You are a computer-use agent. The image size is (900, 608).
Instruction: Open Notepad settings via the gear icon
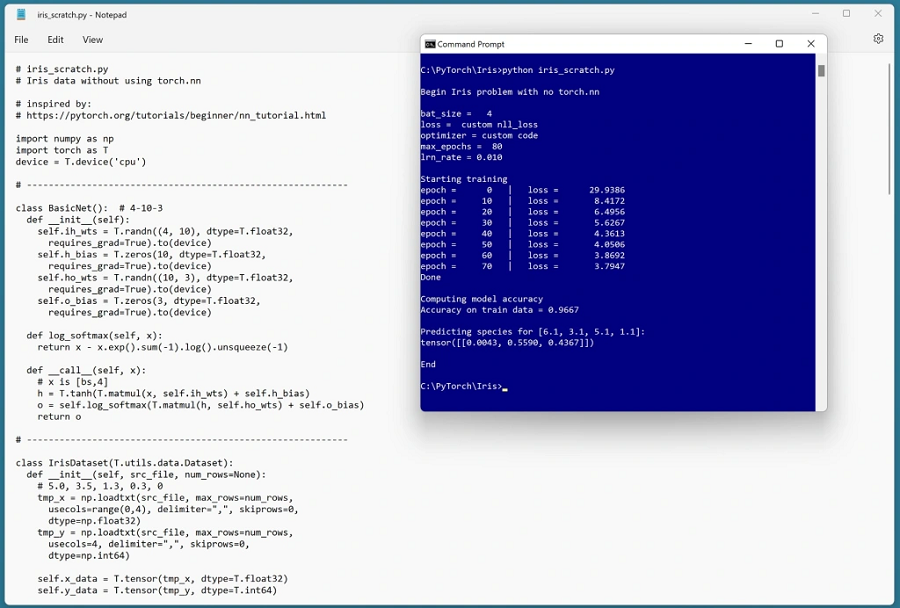coord(878,37)
